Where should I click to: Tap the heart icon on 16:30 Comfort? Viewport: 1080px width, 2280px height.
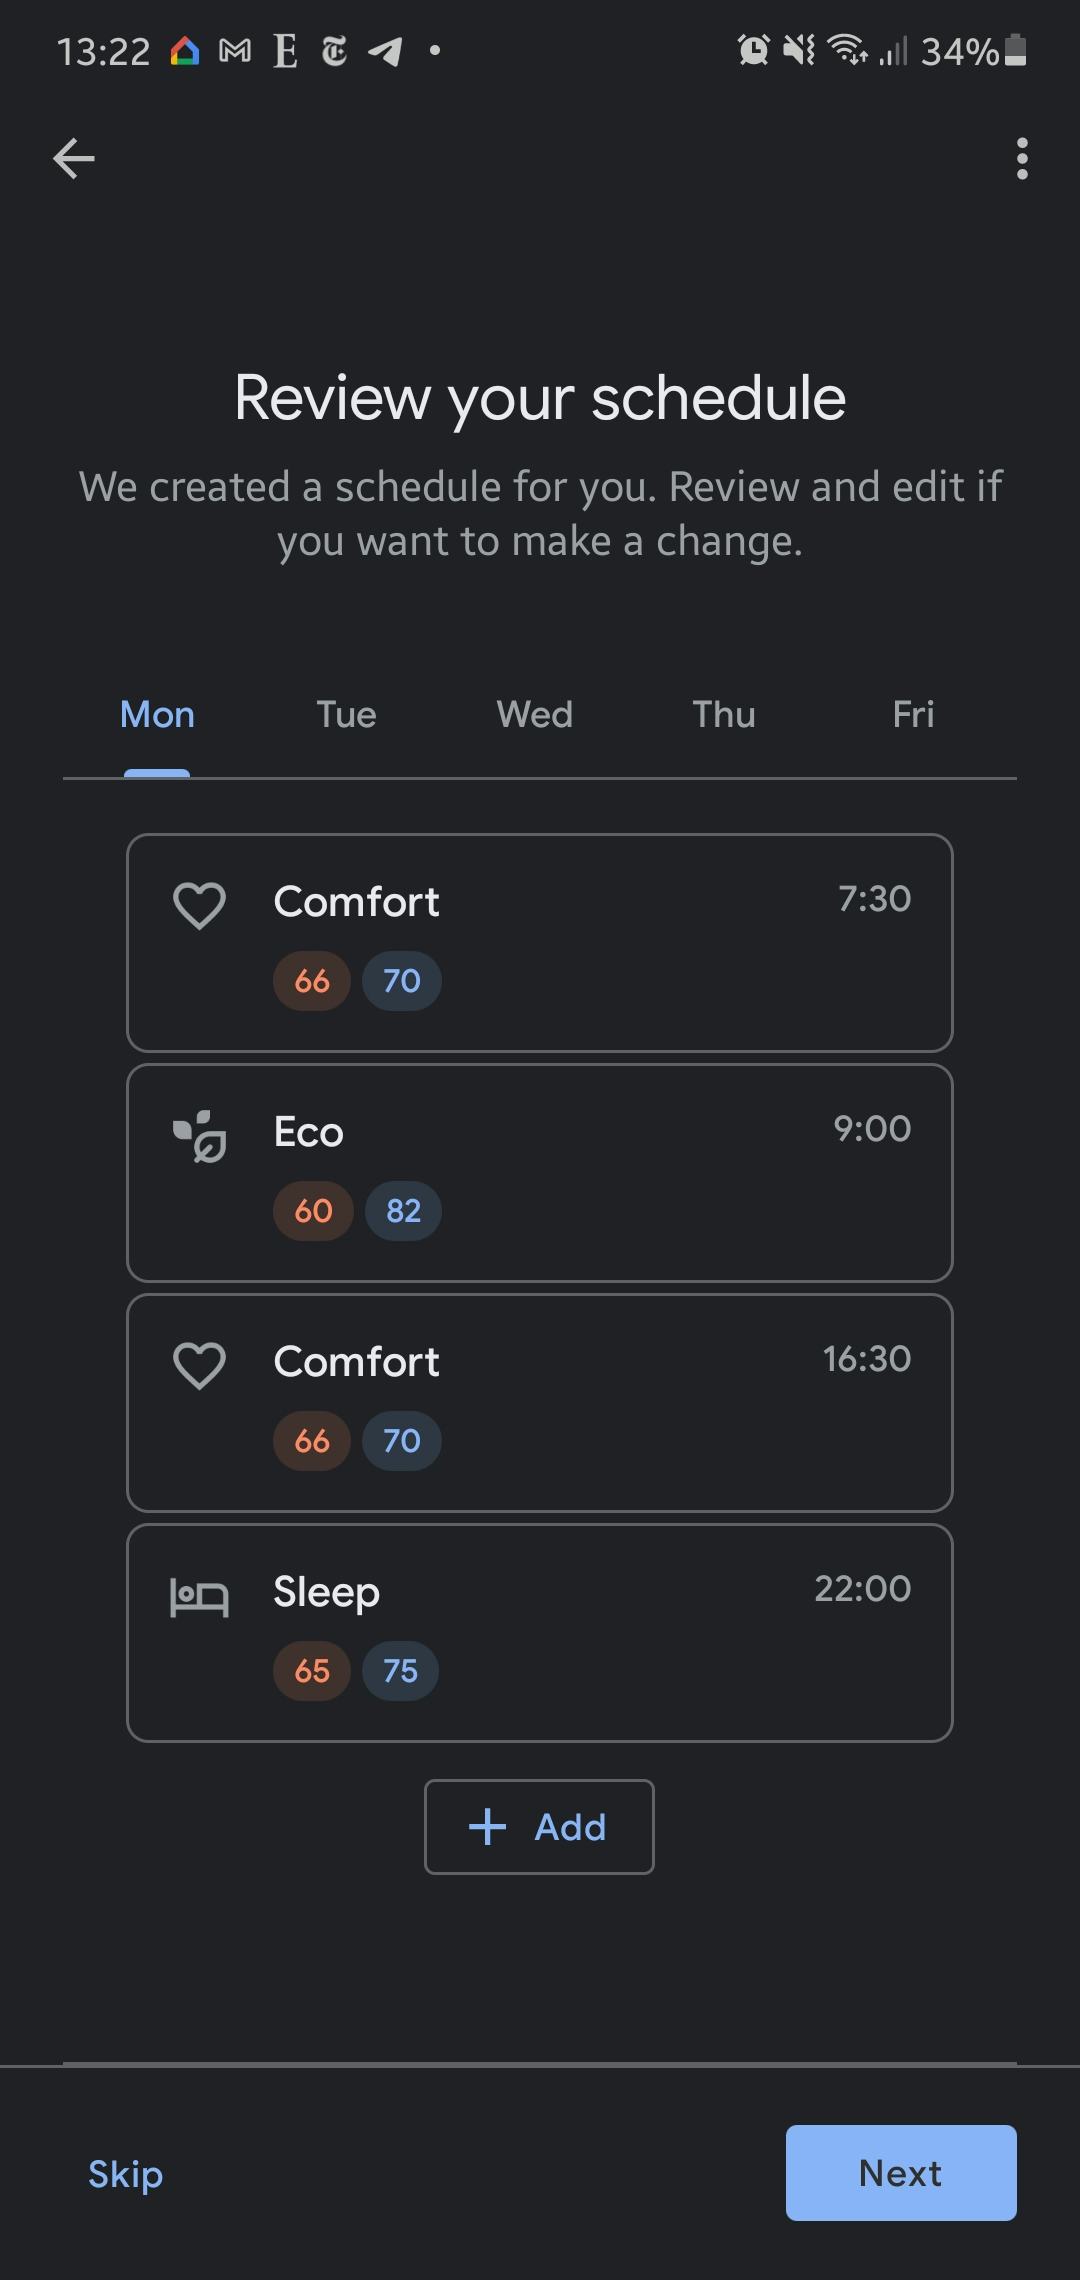pos(199,1366)
